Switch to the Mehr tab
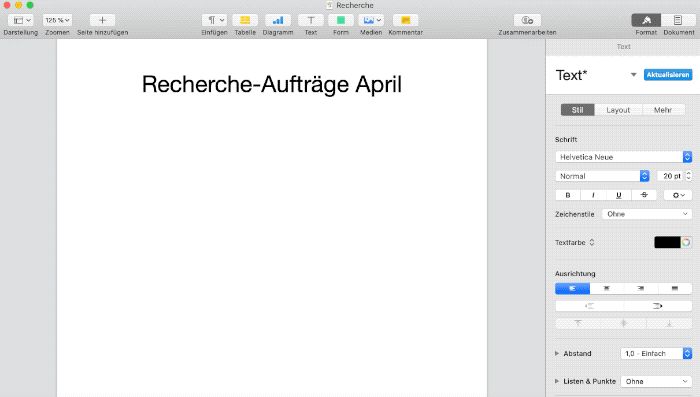Image resolution: width=700 pixels, height=397 pixels. (x=663, y=110)
